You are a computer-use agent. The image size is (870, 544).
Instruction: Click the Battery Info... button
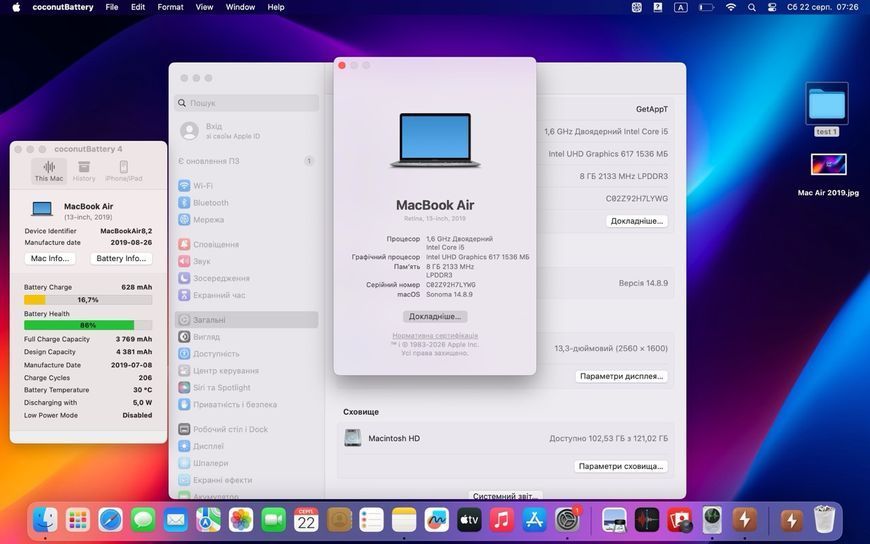(x=121, y=258)
